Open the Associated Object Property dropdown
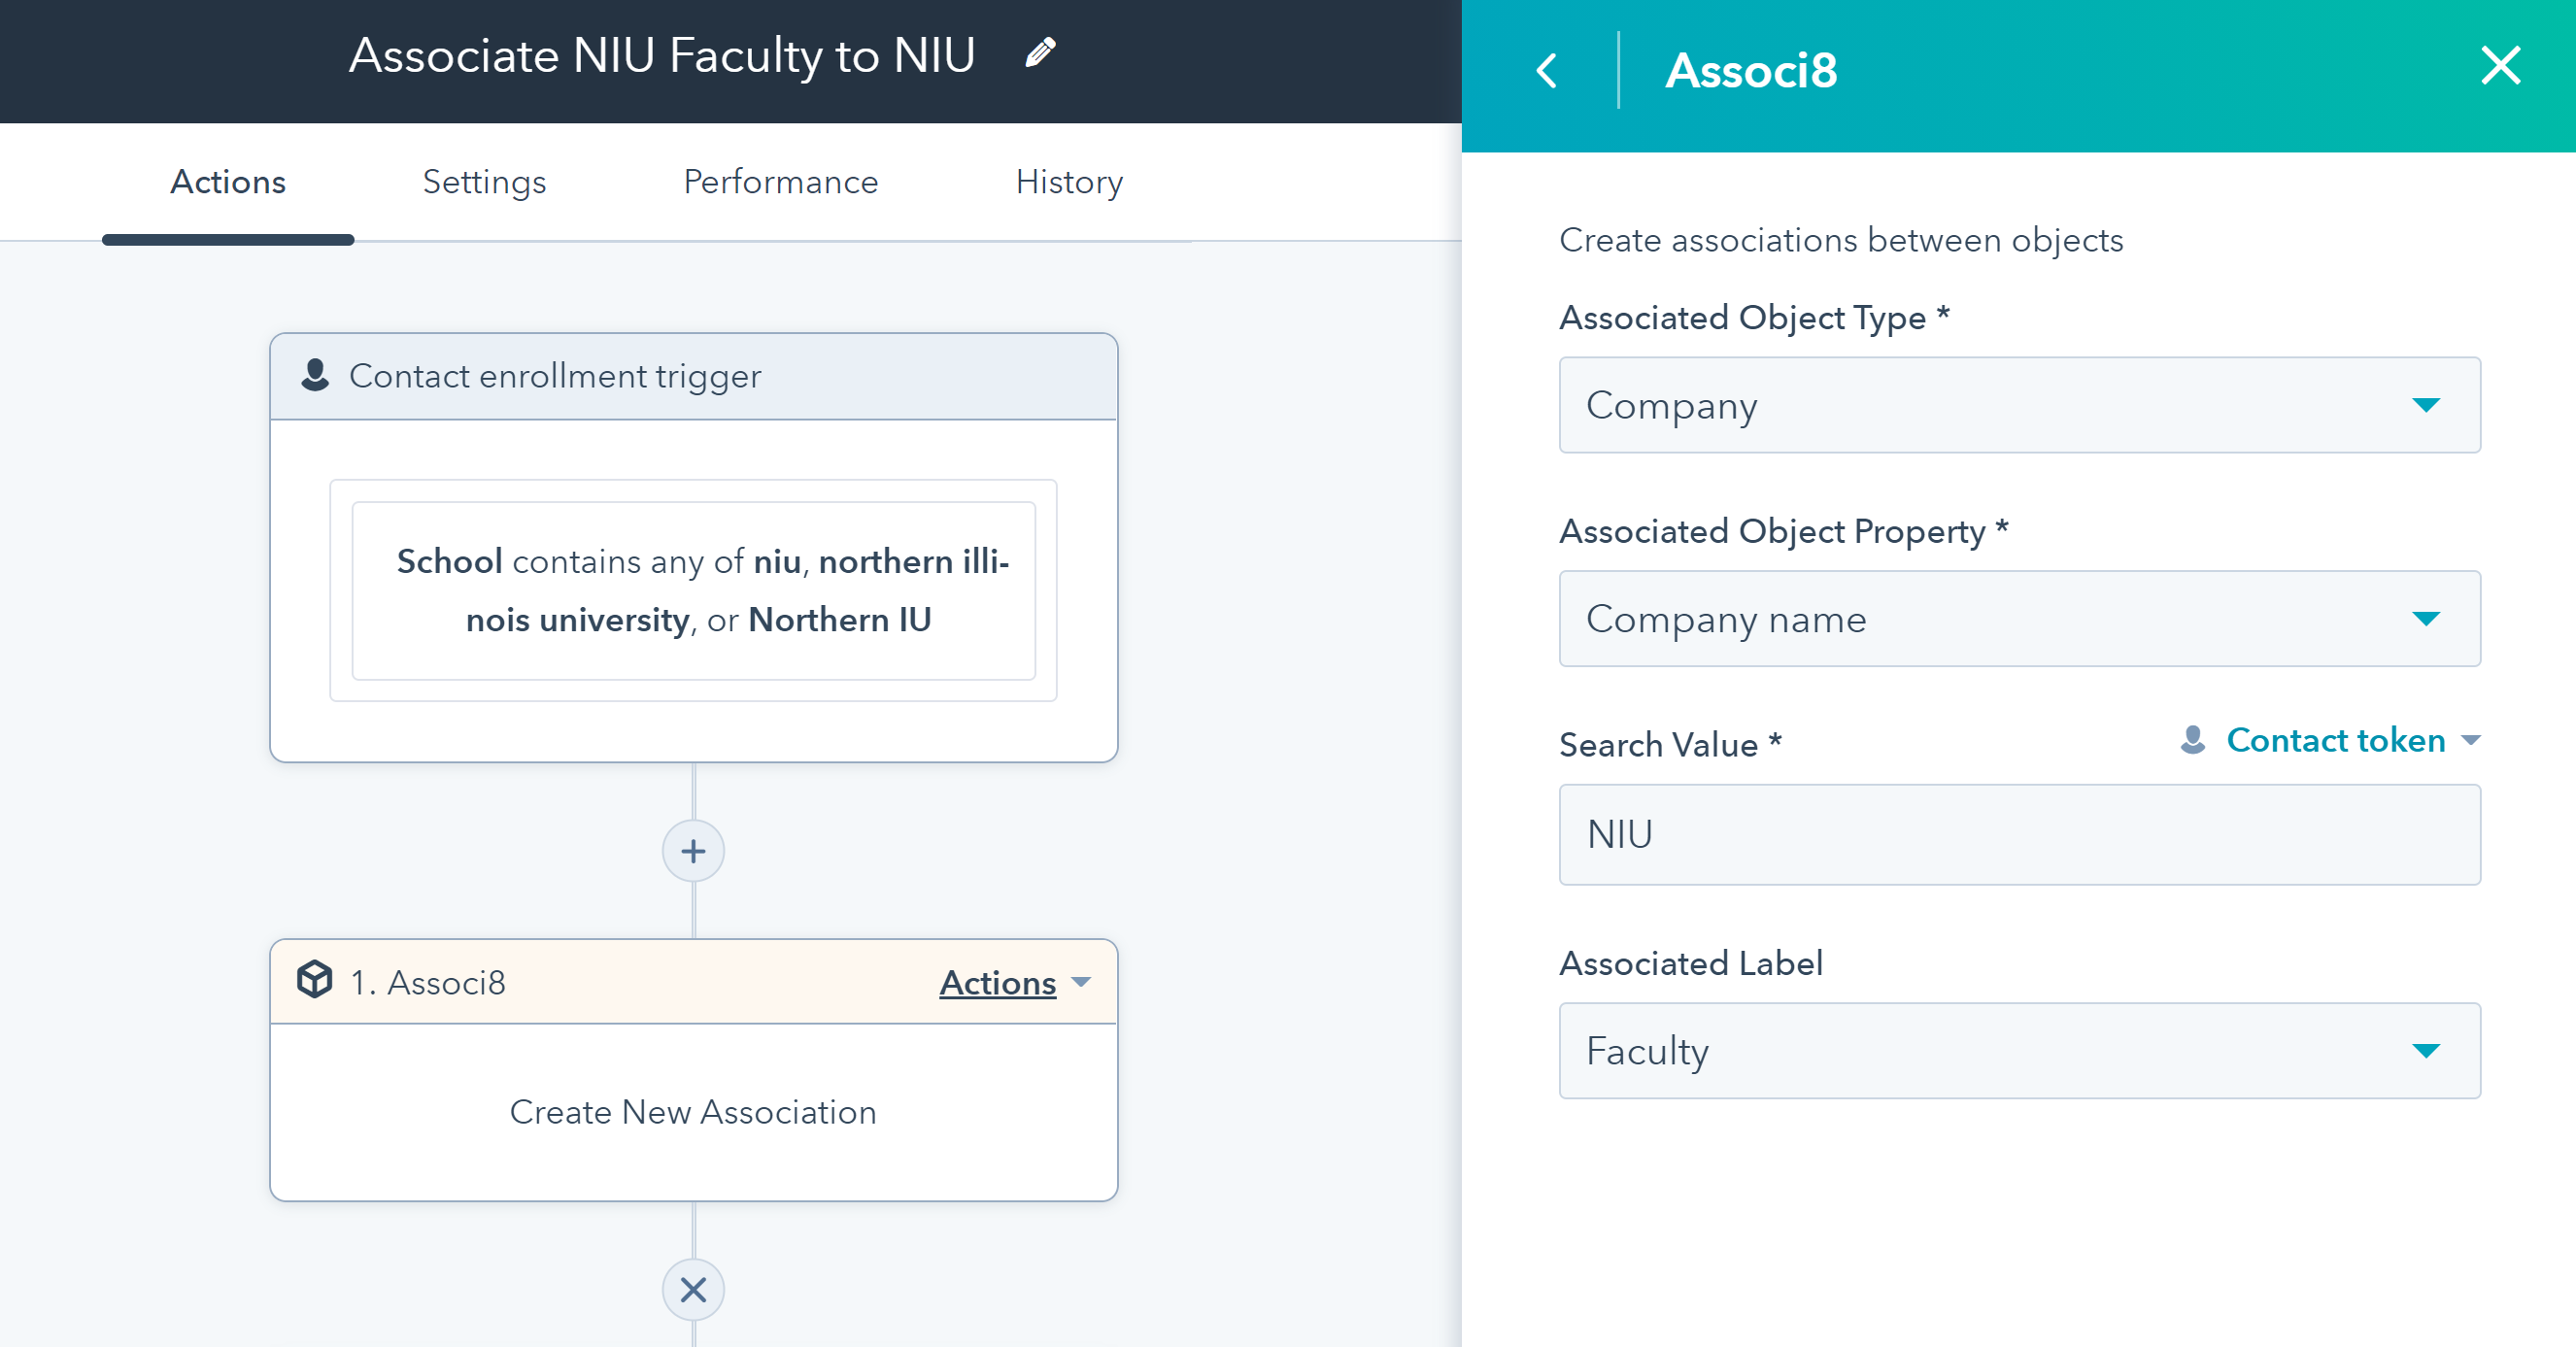This screenshot has width=2576, height=1347. [2019, 619]
